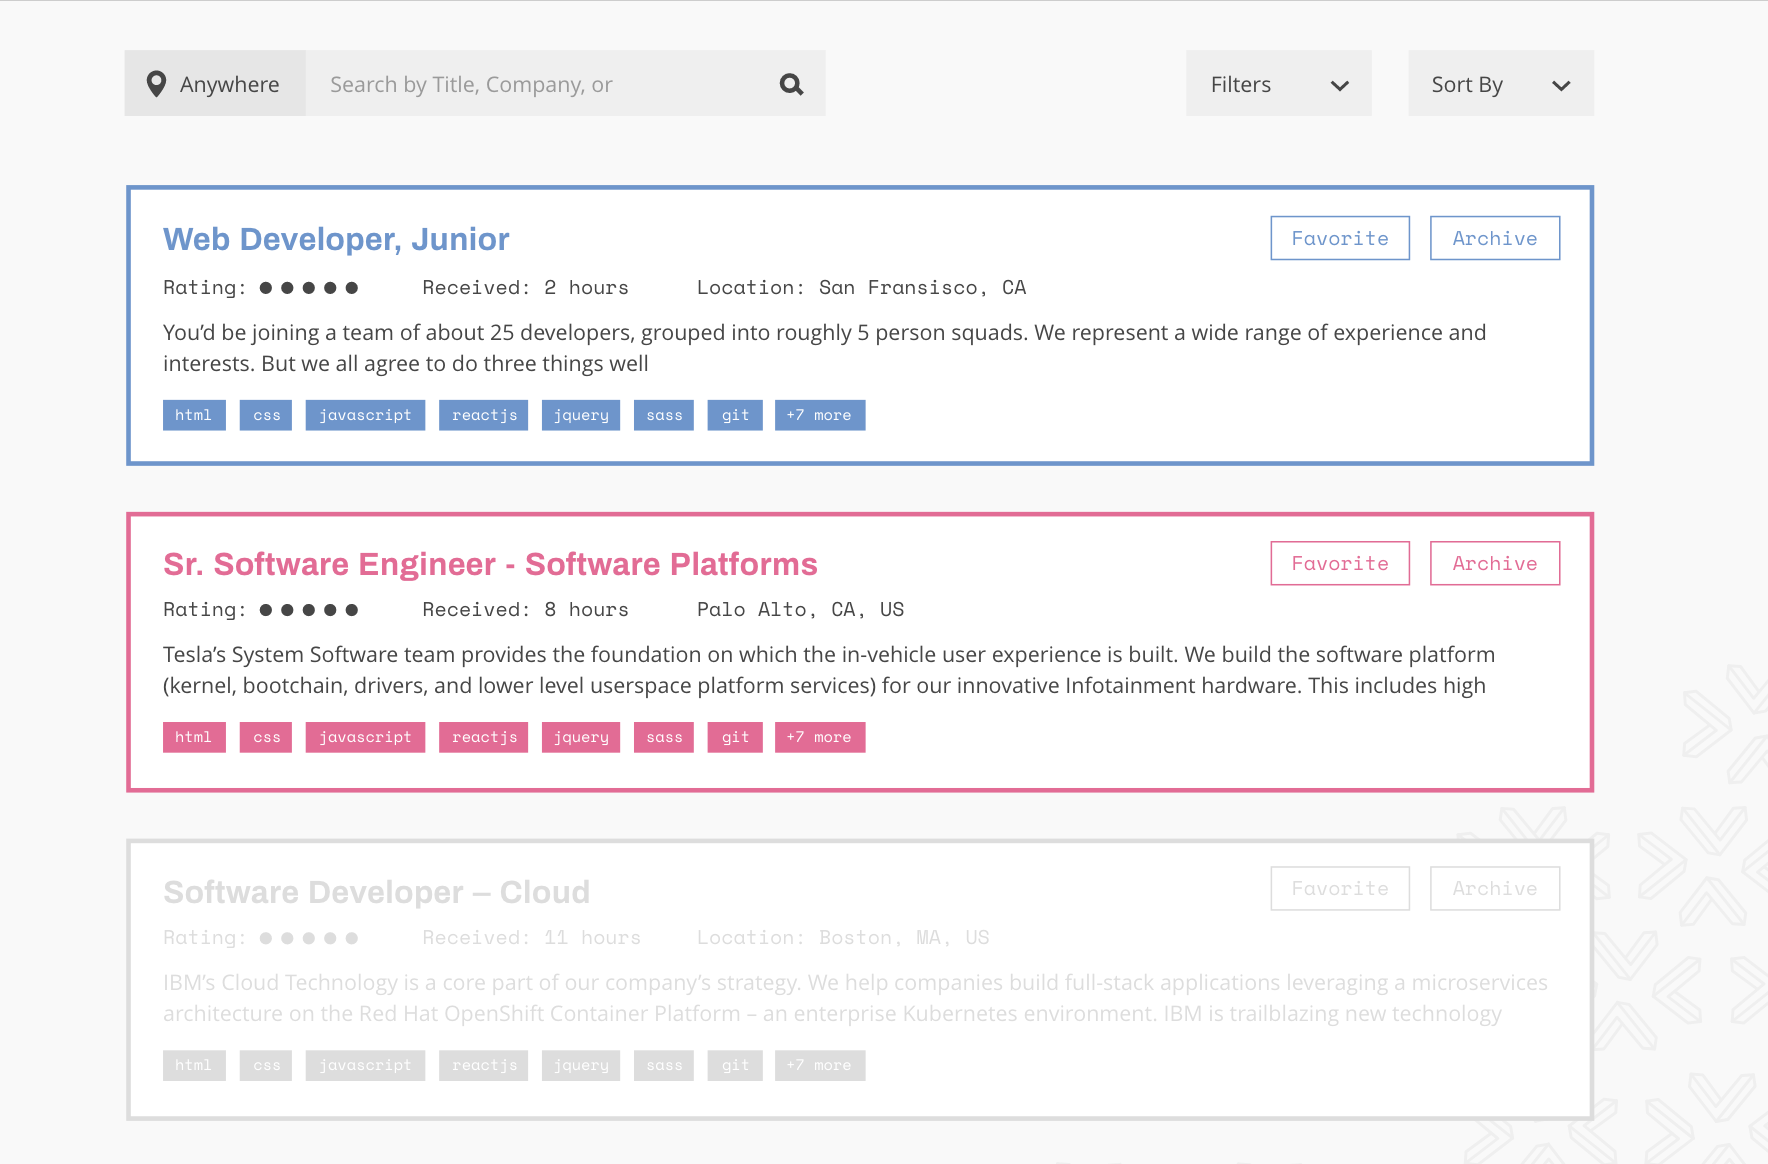Viewport: 1768px width, 1164px height.
Task: Type in the Search by Title field
Action: coord(540,84)
